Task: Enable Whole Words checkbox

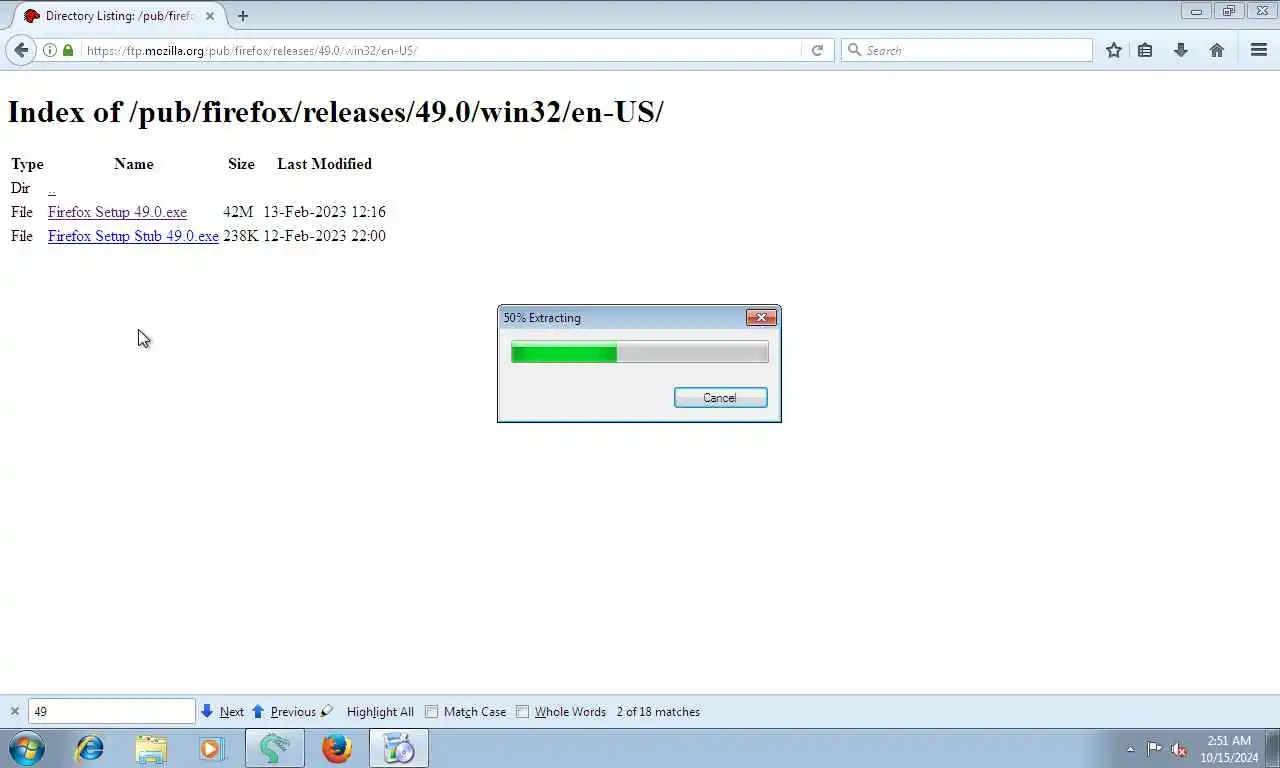Action: [522, 712]
